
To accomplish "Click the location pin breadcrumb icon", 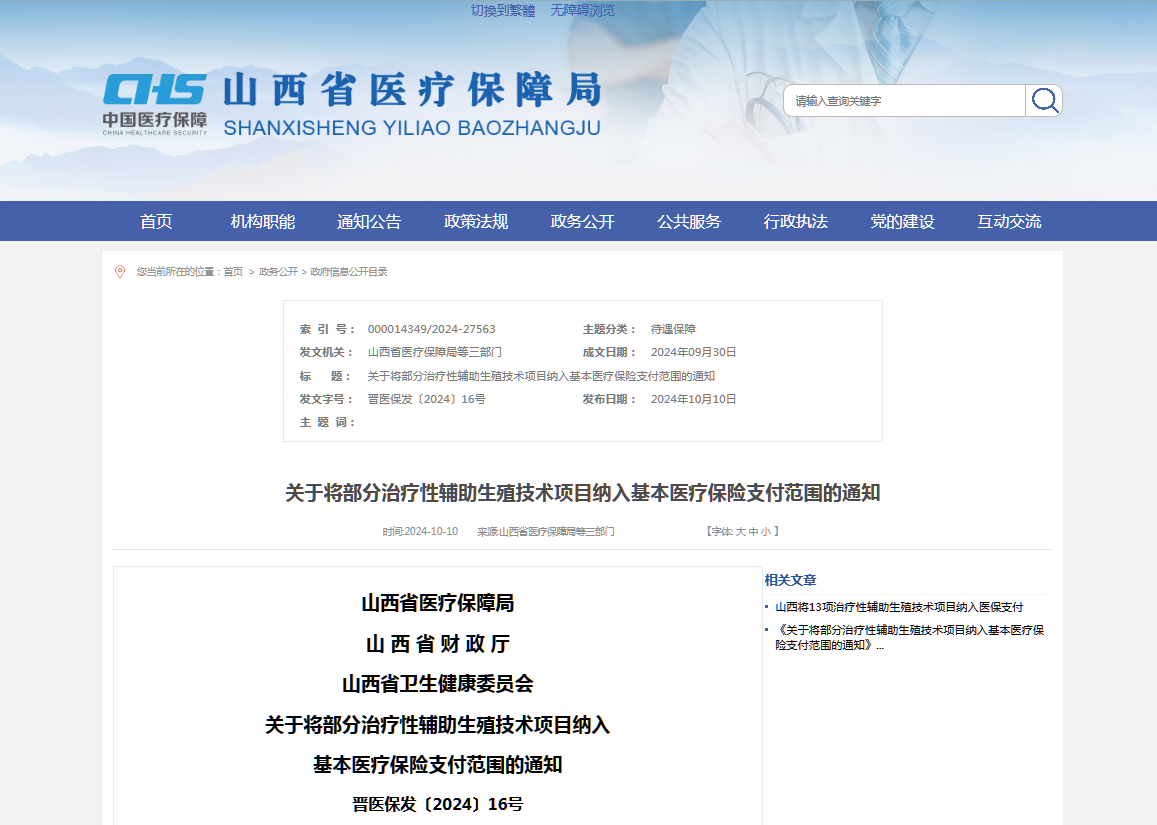I will coord(119,270).
